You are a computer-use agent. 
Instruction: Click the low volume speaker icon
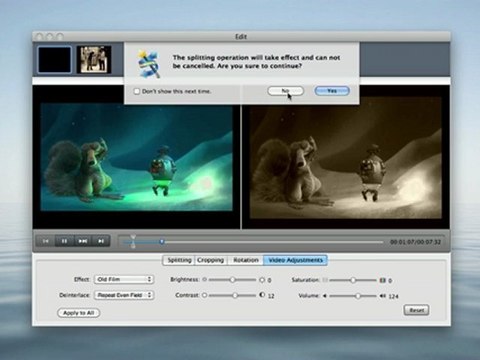pyautogui.click(x=324, y=296)
